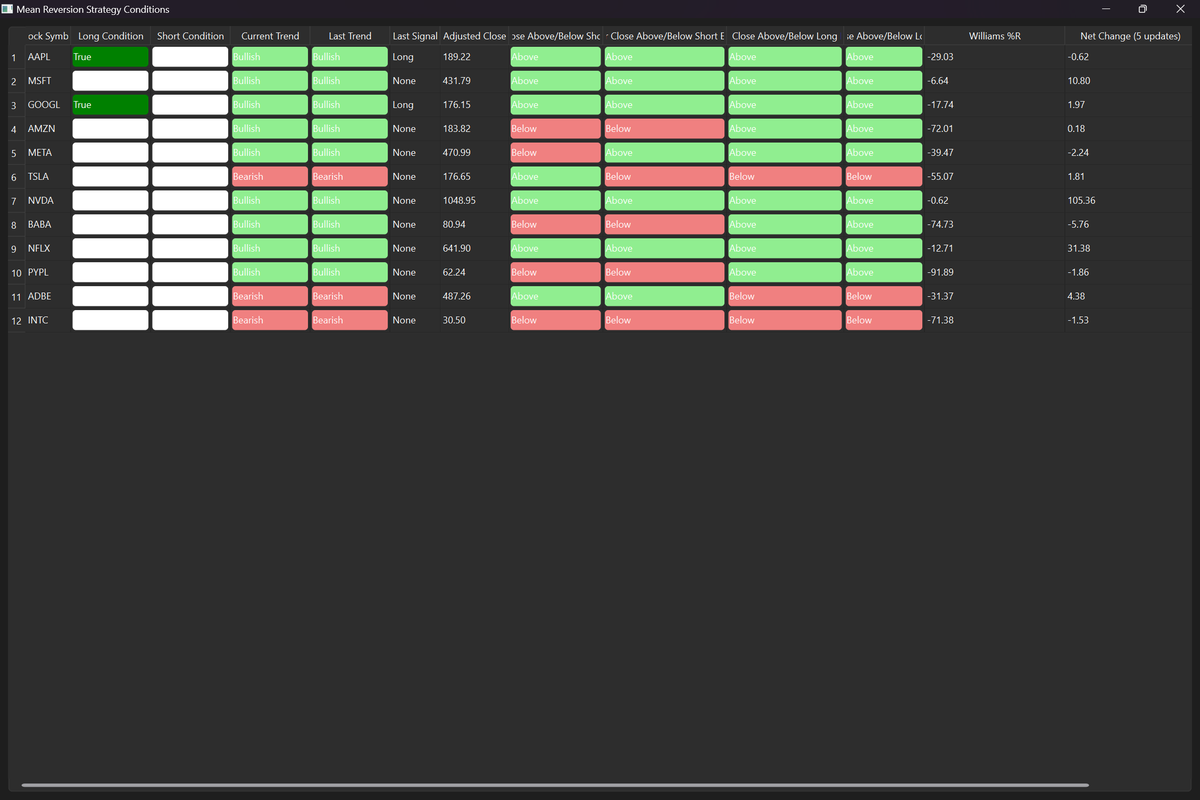The image size is (1200, 800).
Task: Click PYPL's Williams %R value -91.89
Action: pyautogui.click(x=941, y=272)
